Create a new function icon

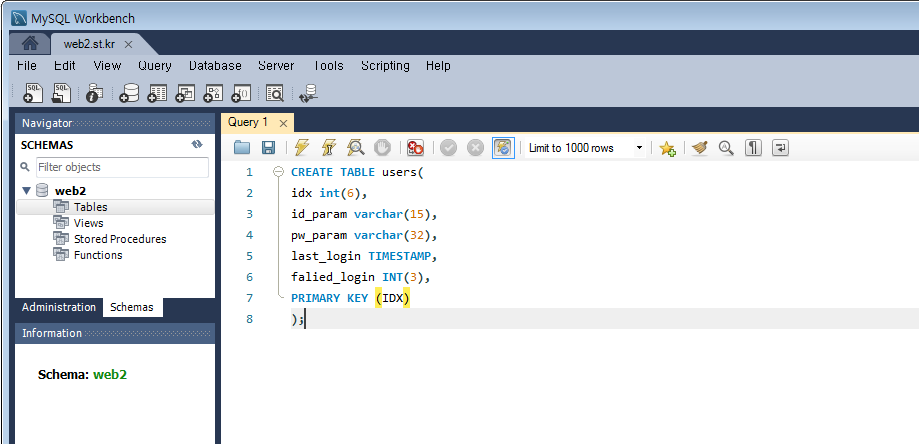(241, 93)
